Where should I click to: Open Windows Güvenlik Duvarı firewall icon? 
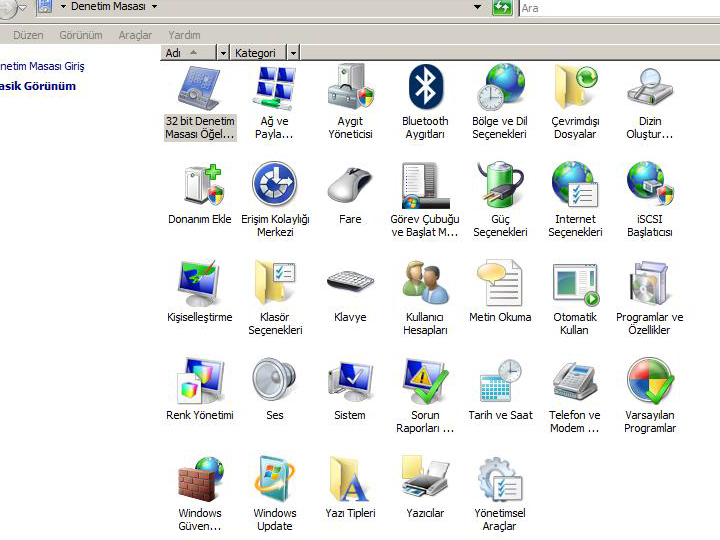click(200, 480)
